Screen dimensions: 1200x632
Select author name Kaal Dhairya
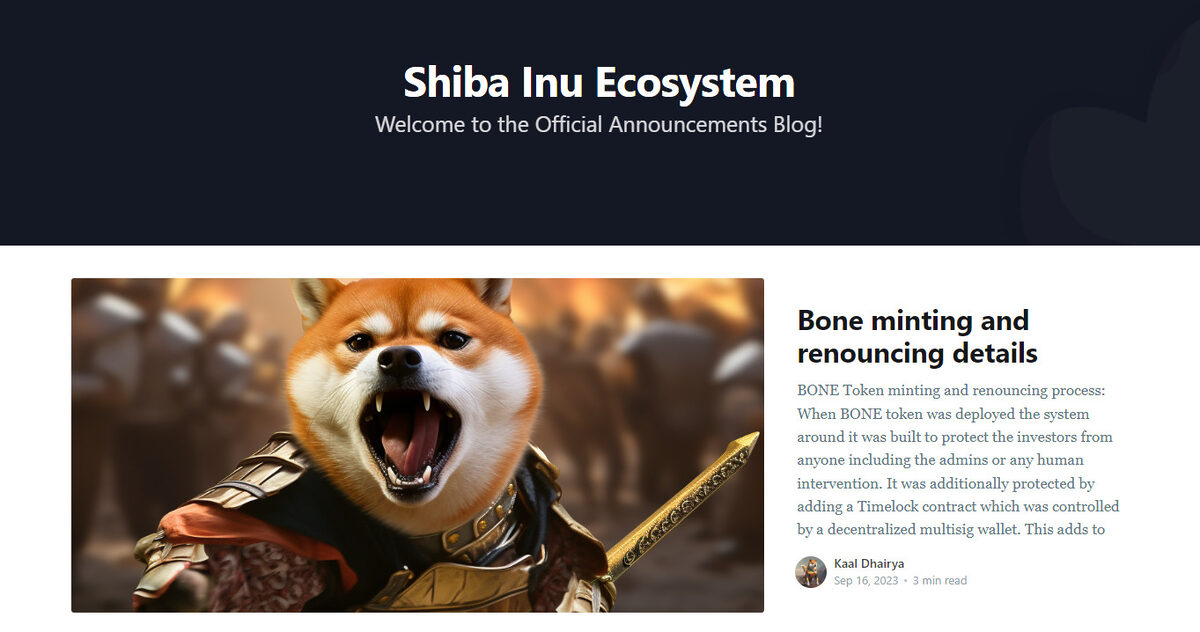[869, 564]
